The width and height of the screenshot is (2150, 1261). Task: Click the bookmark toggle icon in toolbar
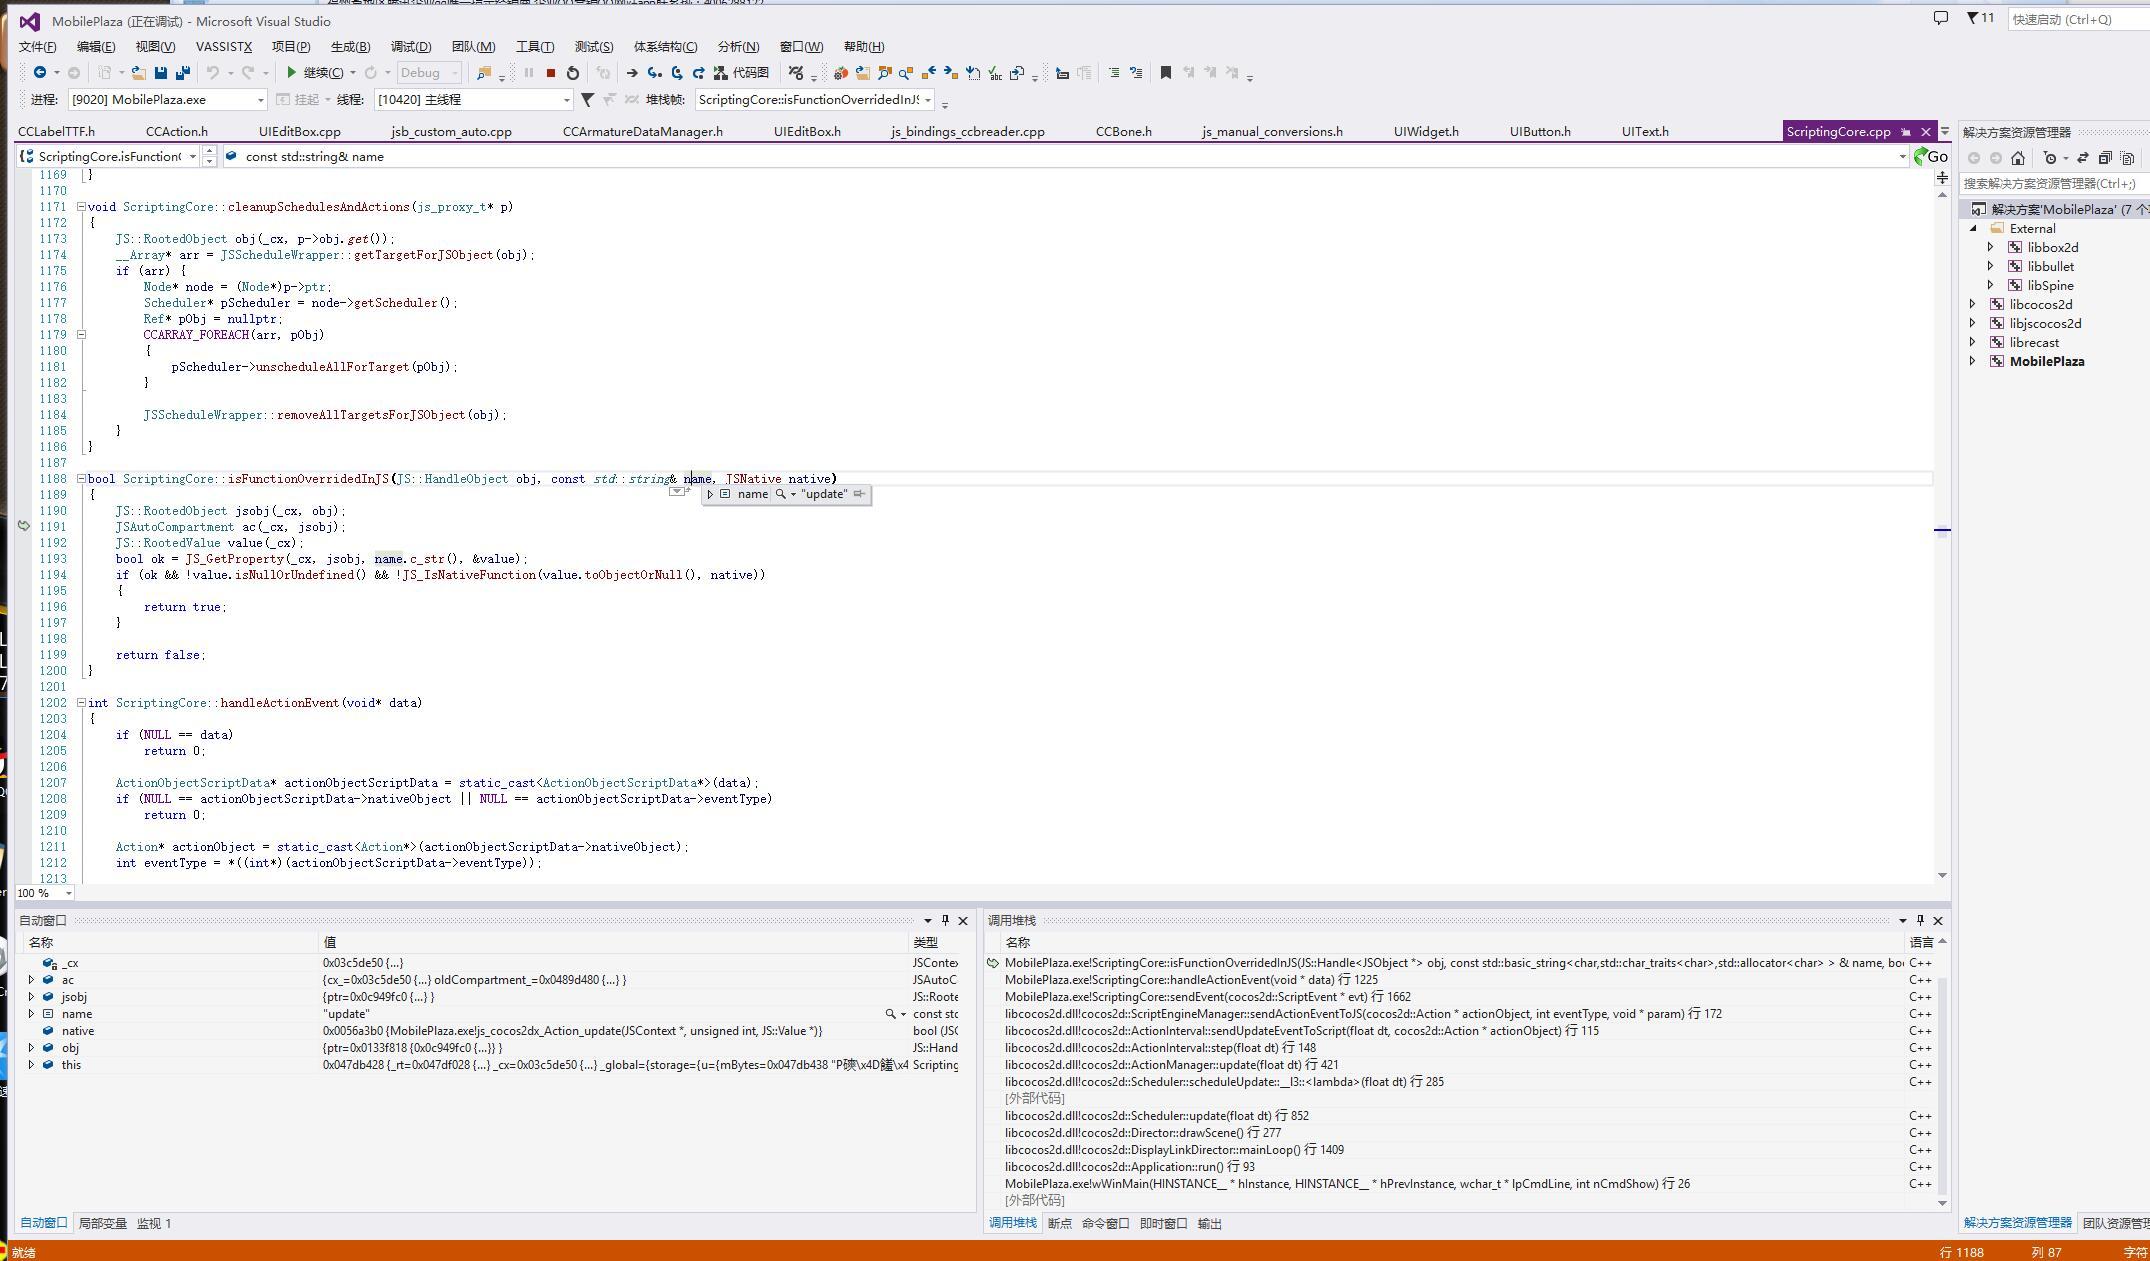(x=1165, y=73)
